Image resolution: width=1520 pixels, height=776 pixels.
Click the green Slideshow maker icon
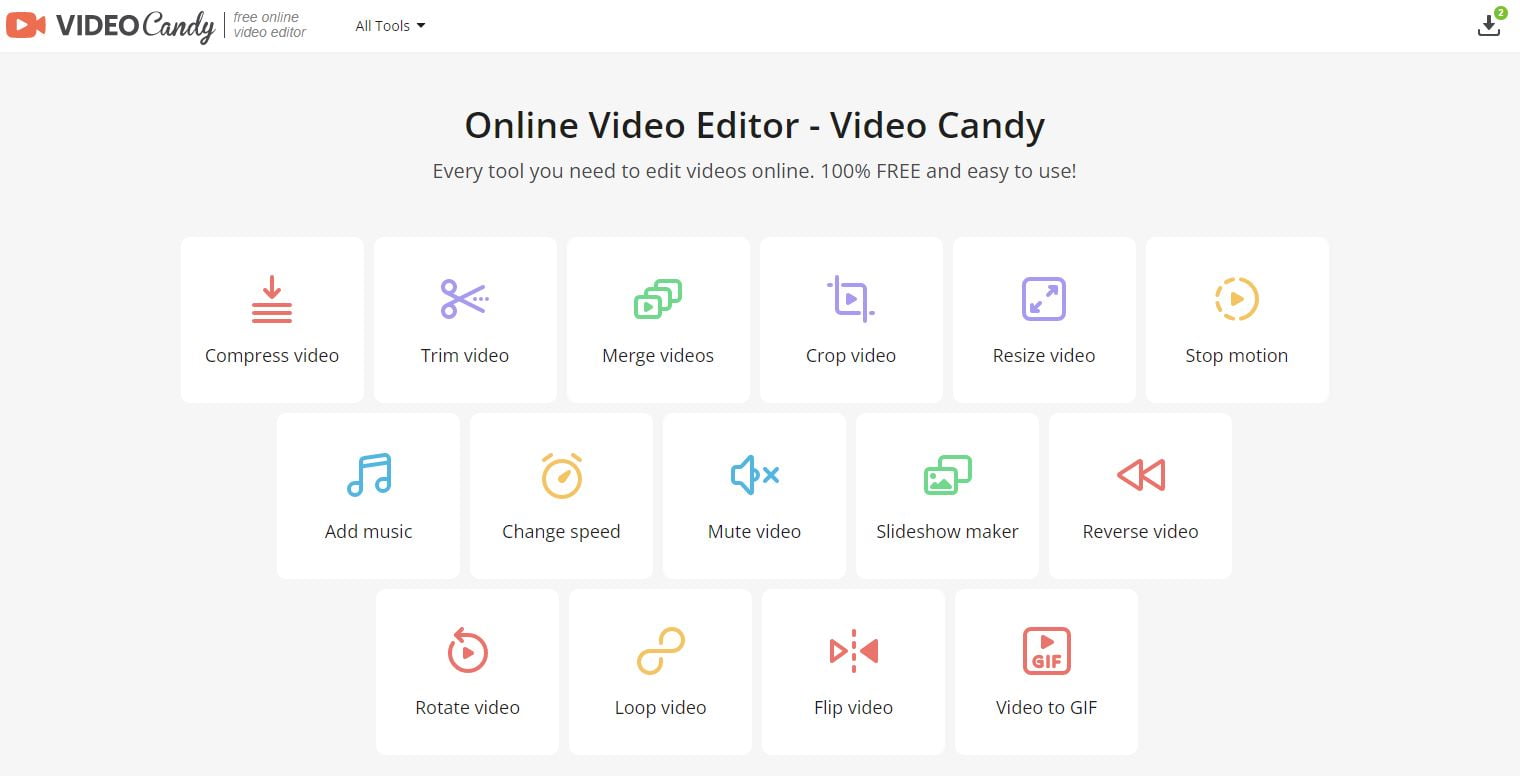pos(948,475)
